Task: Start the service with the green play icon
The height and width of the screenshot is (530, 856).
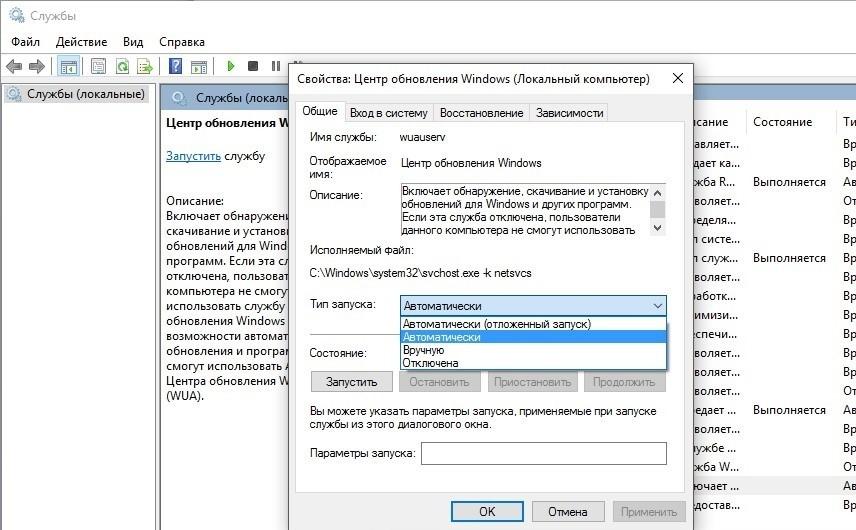Action: tap(230, 66)
